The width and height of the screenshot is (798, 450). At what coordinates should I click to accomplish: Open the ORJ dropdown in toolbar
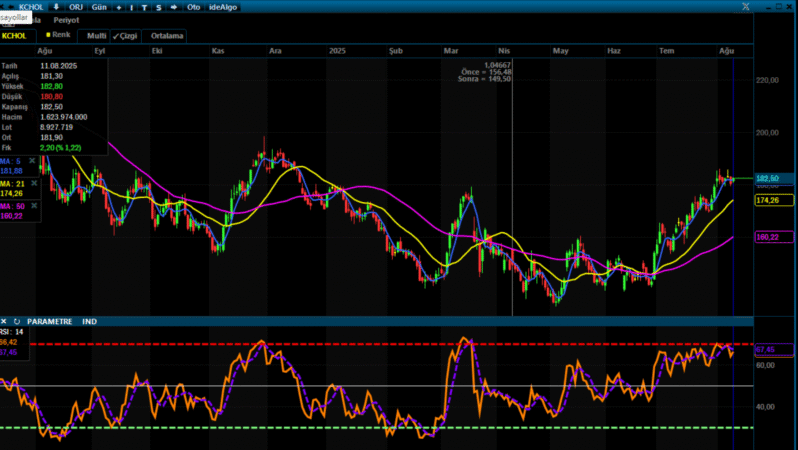[76, 6]
